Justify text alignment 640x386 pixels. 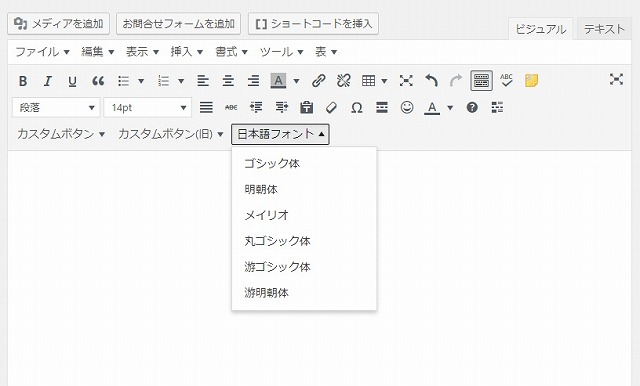point(206,108)
